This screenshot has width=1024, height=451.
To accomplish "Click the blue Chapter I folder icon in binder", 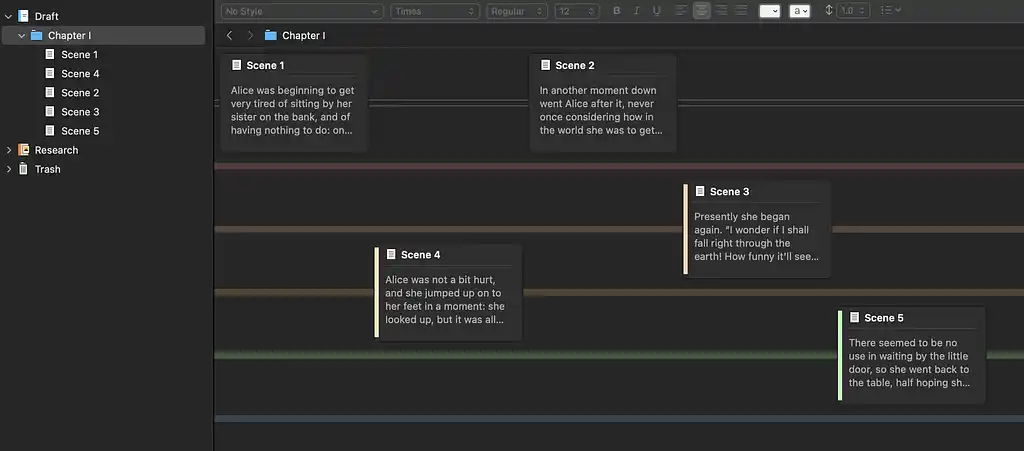I will tap(37, 35).
